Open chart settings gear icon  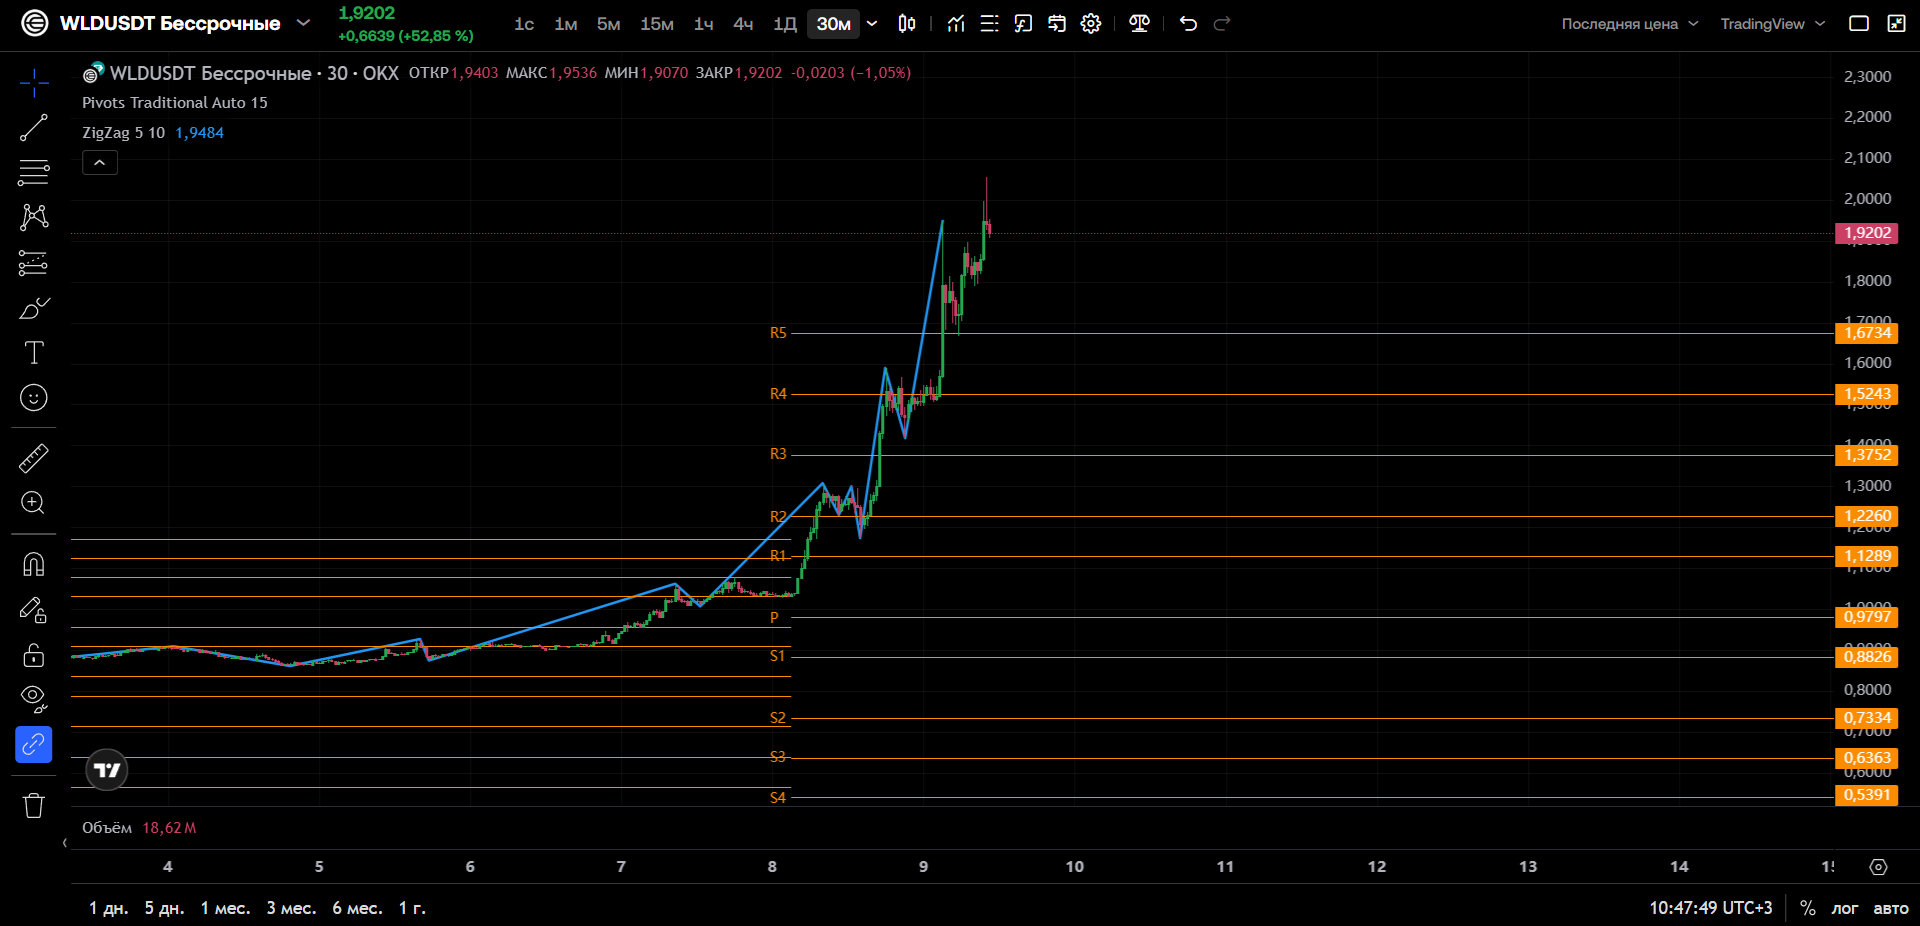pos(1091,23)
